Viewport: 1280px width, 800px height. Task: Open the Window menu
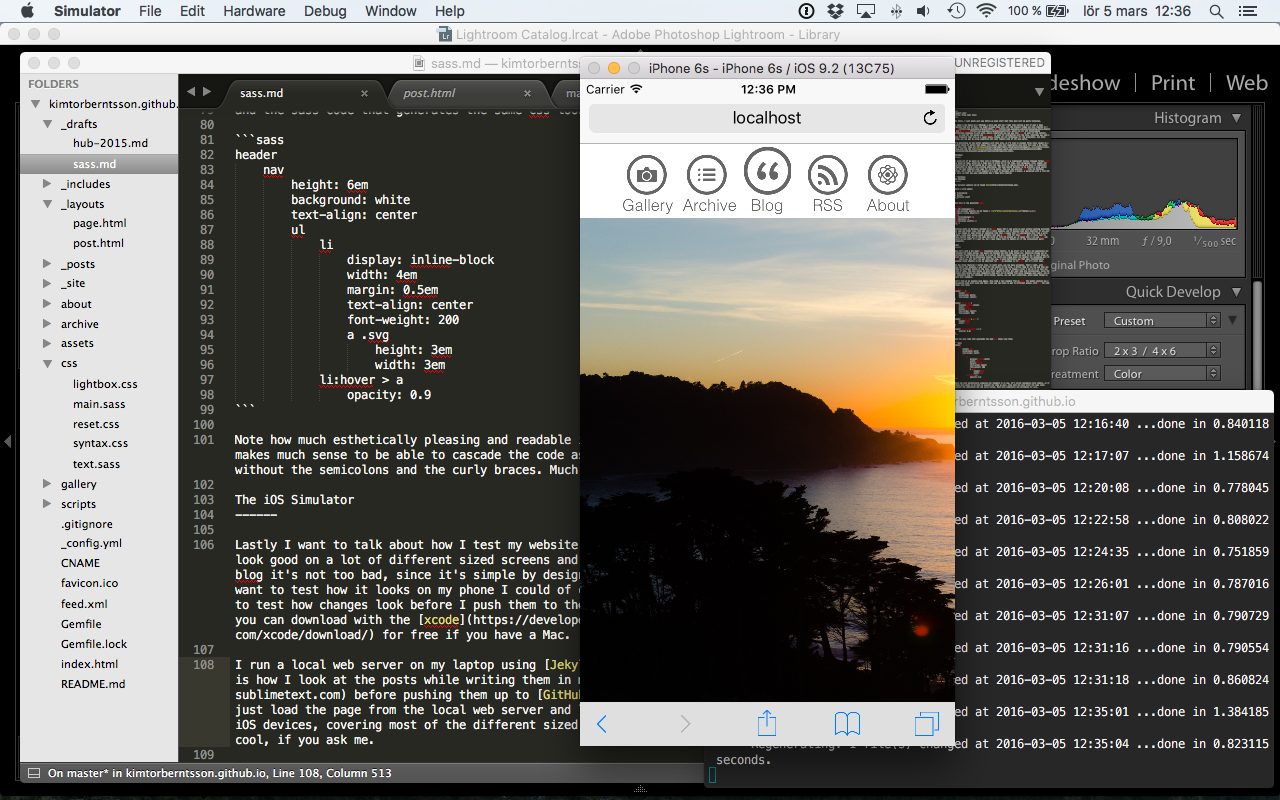click(x=391, y=11)
